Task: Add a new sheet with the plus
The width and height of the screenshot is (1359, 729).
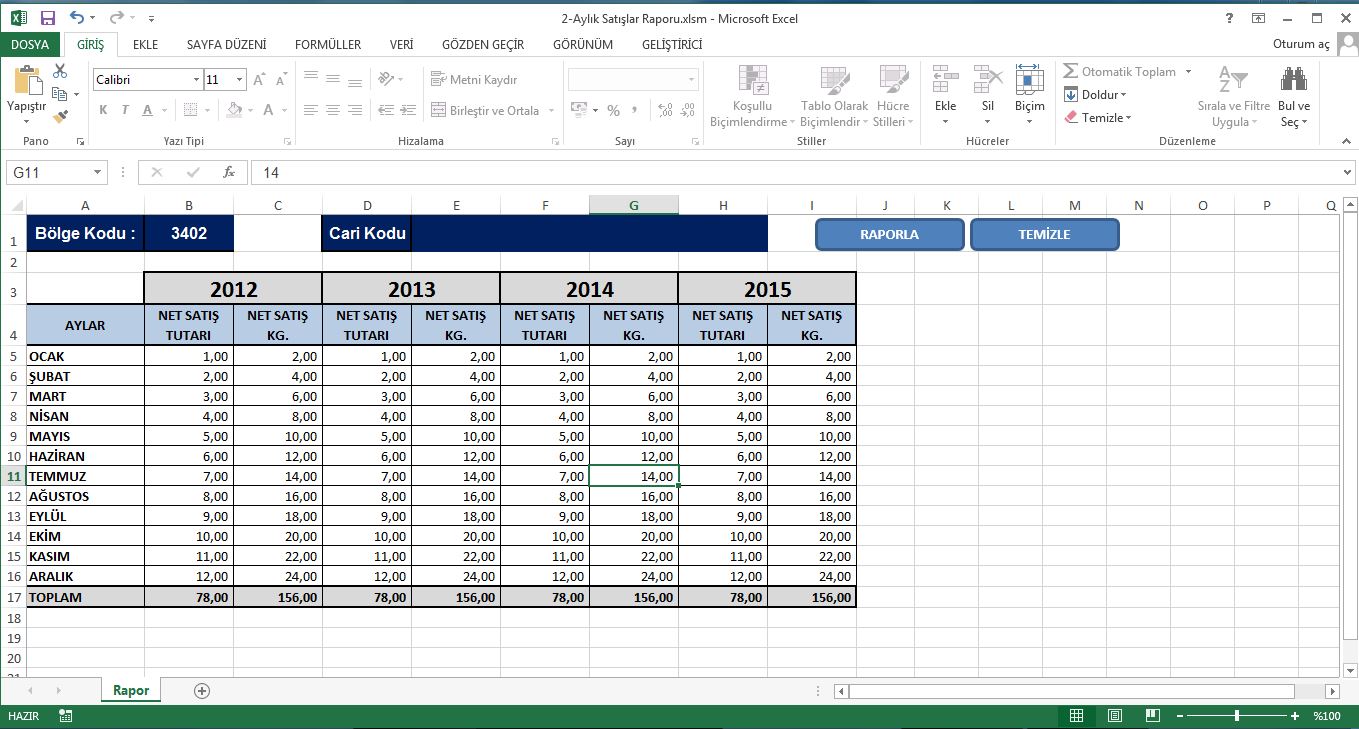Action: pos(202,690)
